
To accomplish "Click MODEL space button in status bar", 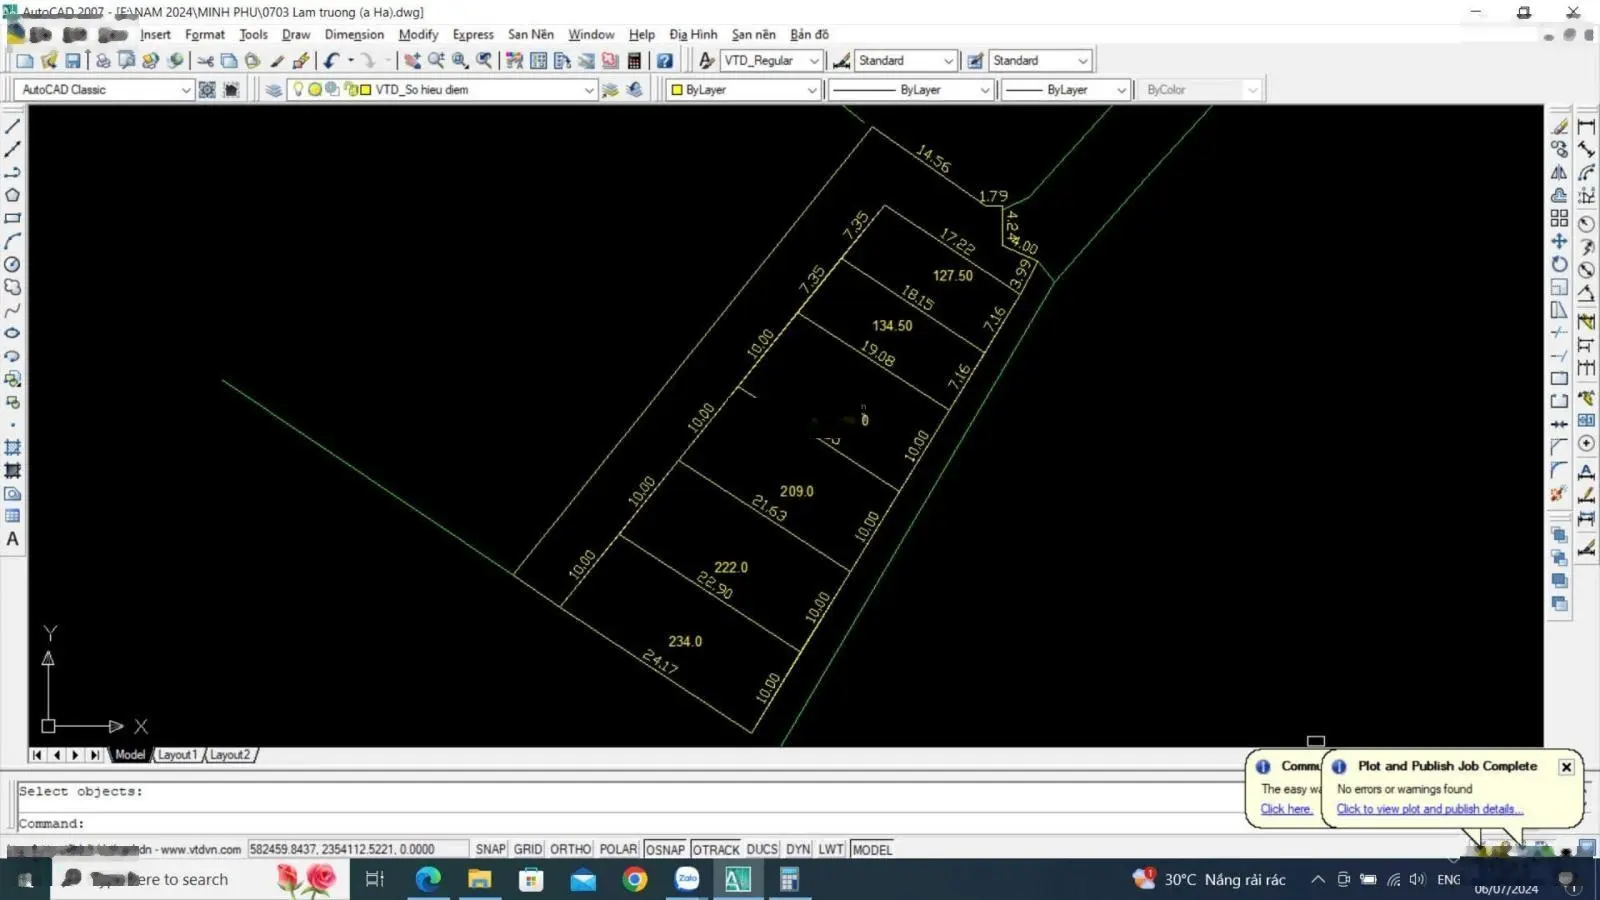I will point(872,849).
